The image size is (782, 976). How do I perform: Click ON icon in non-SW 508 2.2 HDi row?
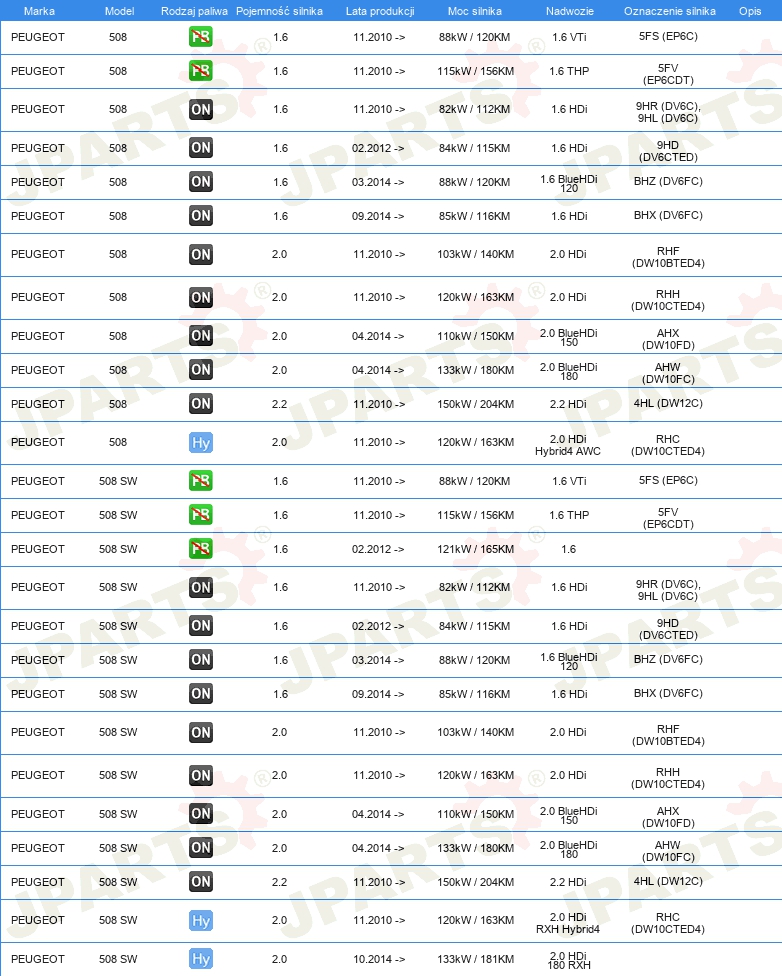200,404
